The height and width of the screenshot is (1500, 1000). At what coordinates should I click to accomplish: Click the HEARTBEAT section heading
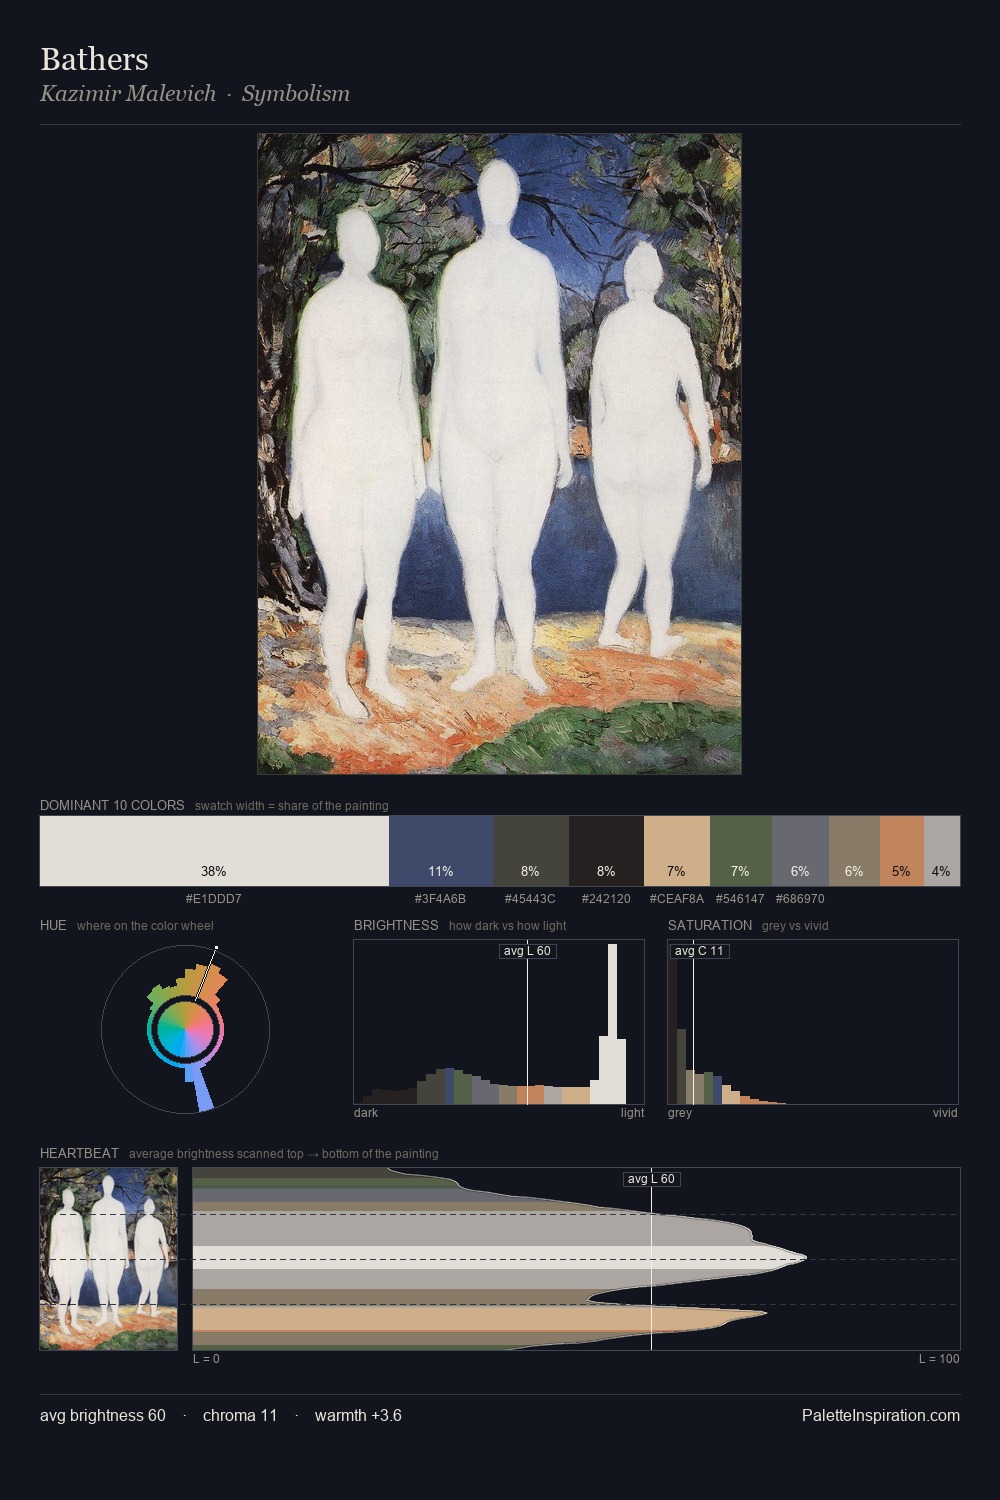click(x=79, y=1153)
